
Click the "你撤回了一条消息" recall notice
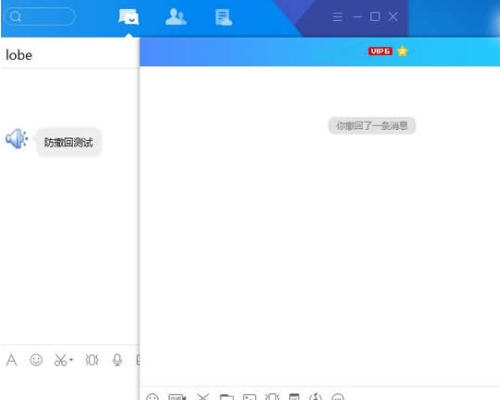pyautogui.click(x=372, y=126)
